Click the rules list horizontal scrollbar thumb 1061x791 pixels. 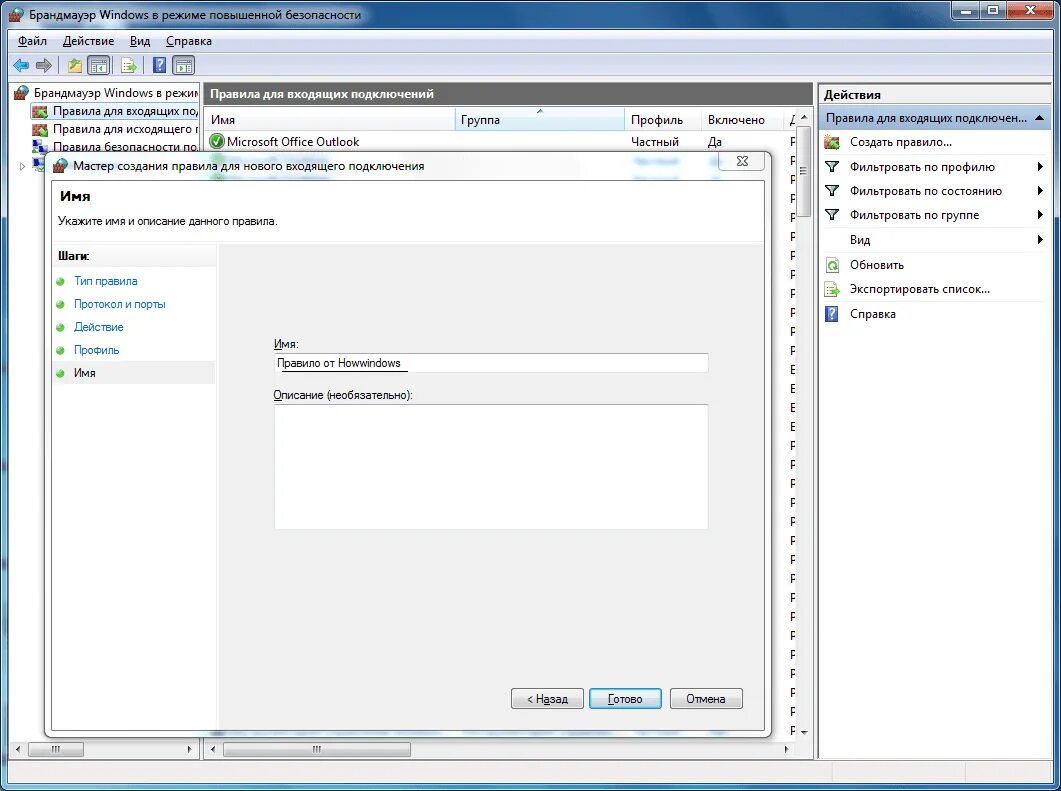(x=317, y=749)
